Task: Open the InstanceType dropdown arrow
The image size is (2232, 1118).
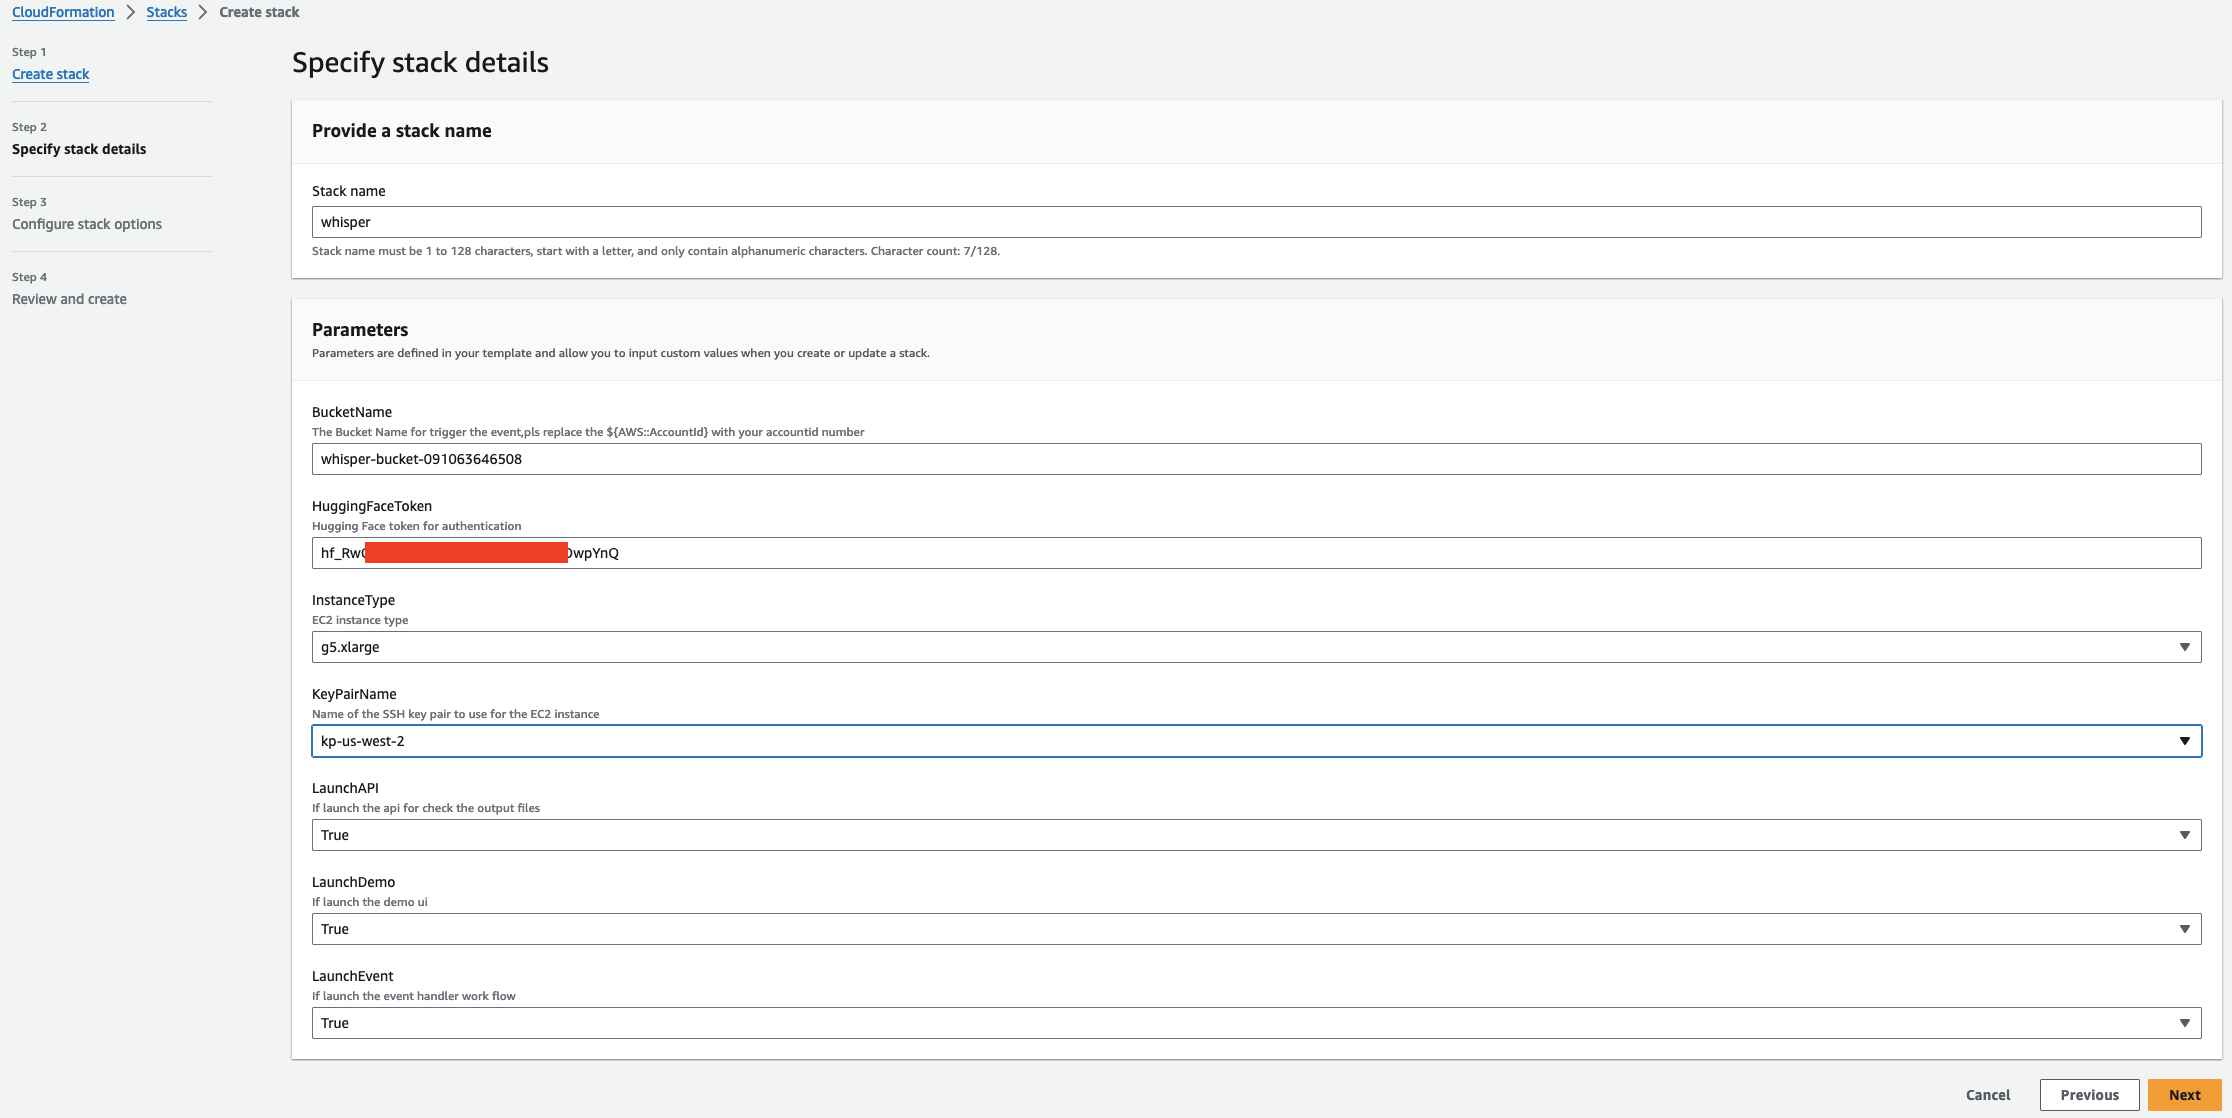Action: (2184, 647)
